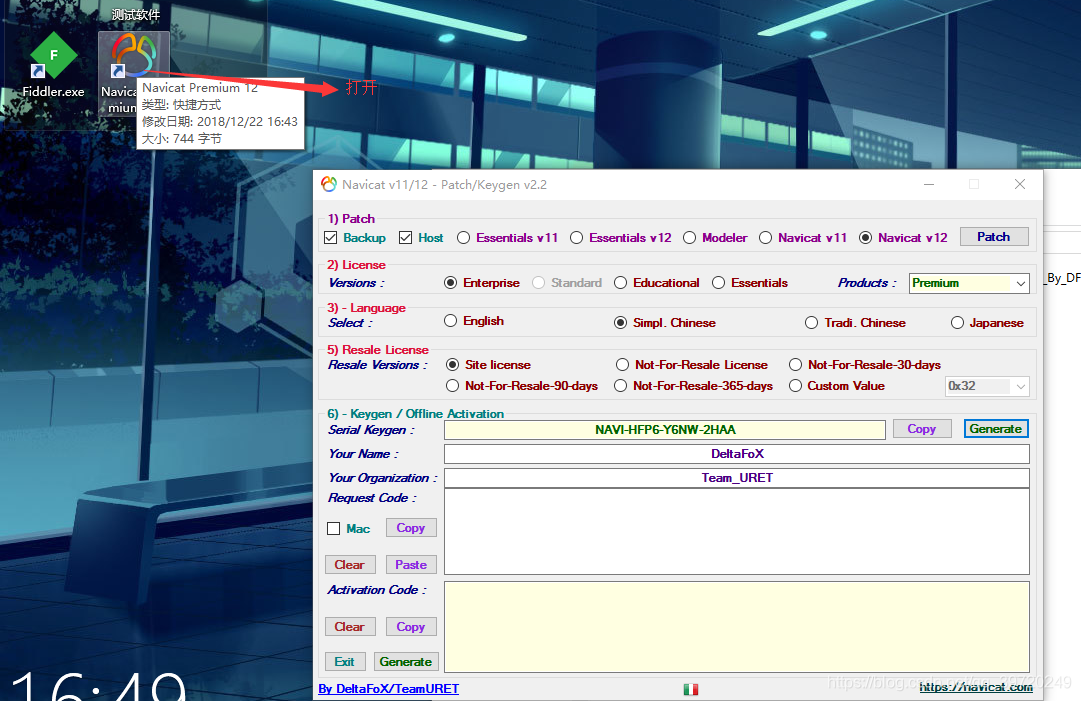1081x701 pixels.
Task: Open the By DeltaFoX/TeamURET link
Action: coord(389,689)
